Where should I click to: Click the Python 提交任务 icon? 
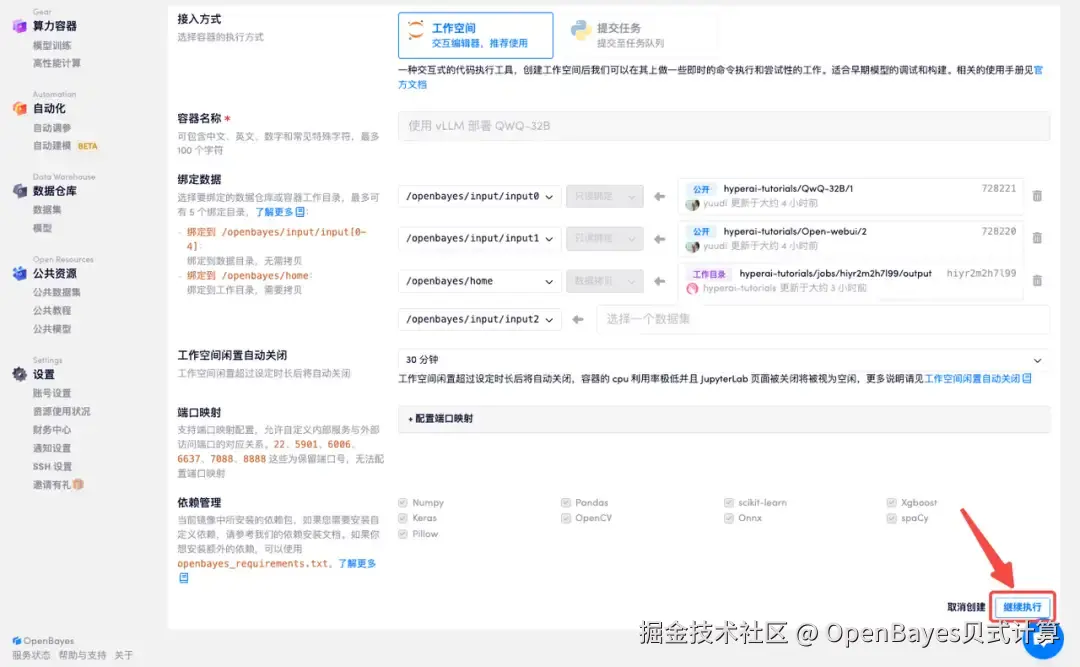click(581, 30)
